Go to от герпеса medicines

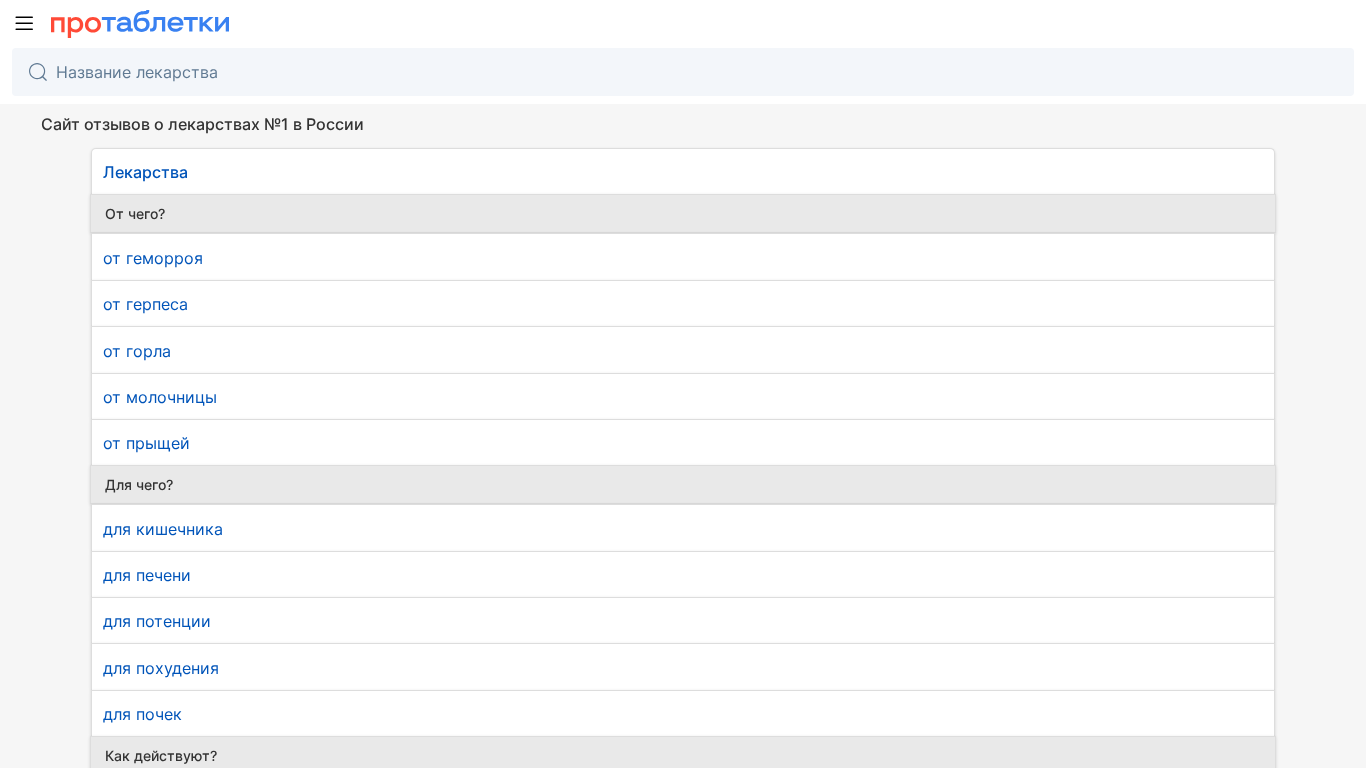(x=145, y=304)
